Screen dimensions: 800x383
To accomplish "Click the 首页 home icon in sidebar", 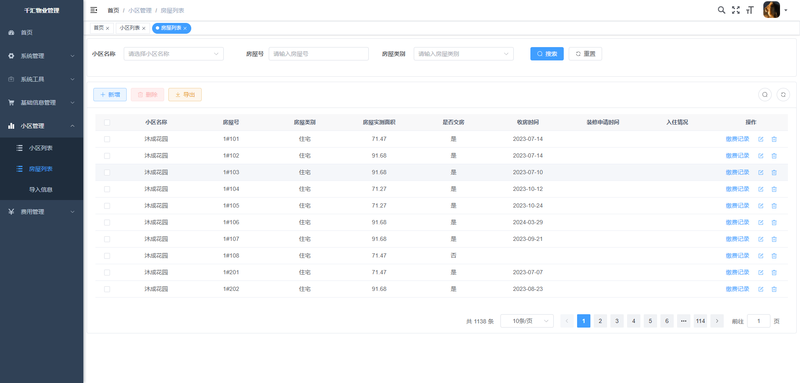I will pyautogui.click(x=11, y=33).
